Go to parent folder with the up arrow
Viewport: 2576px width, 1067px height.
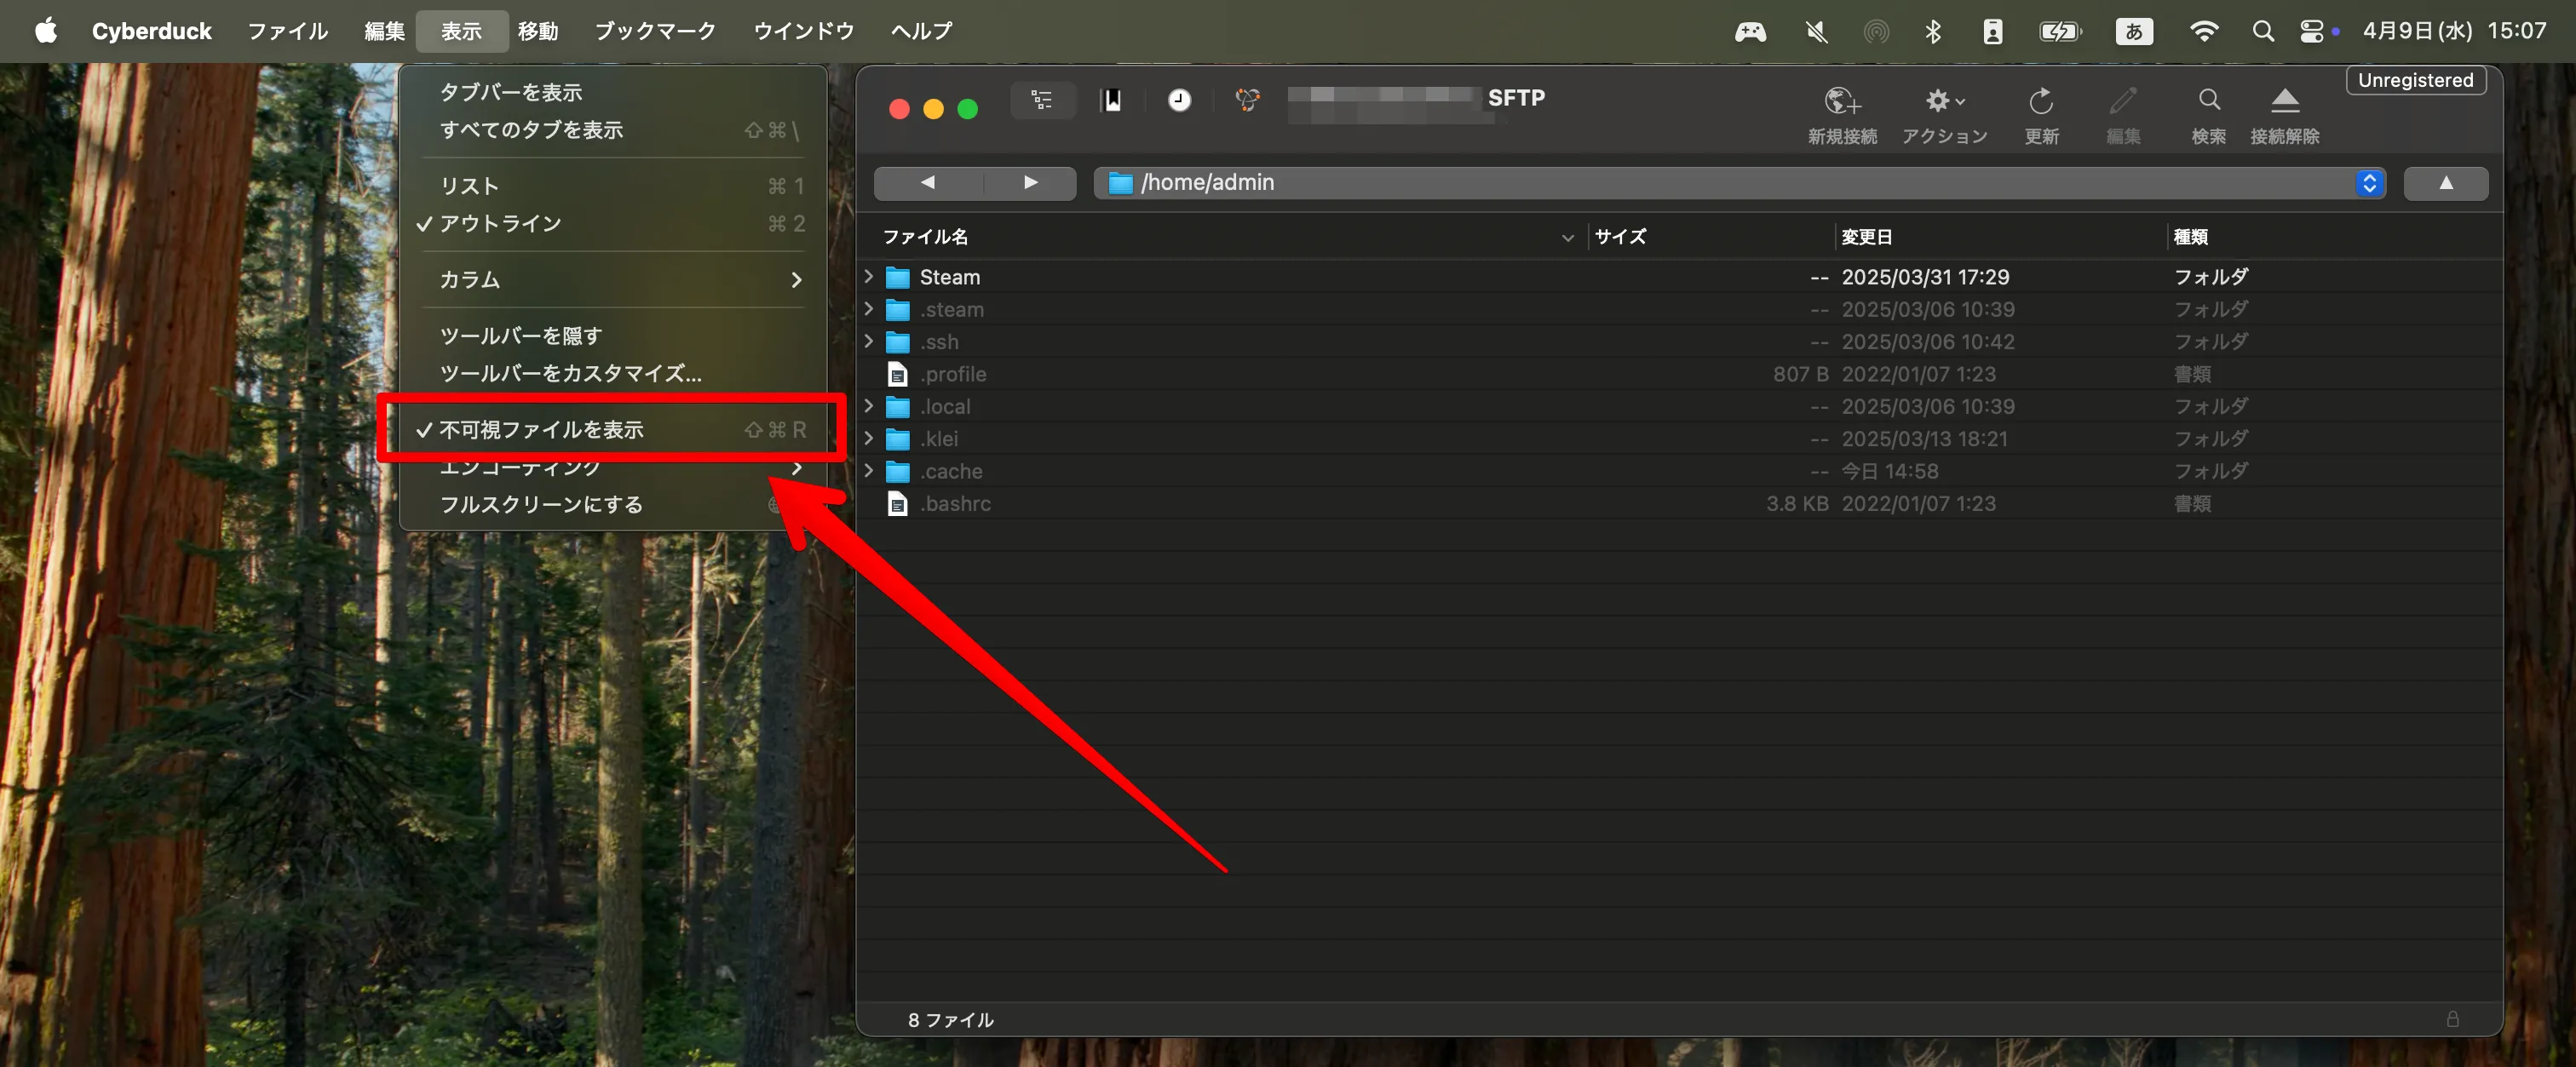pyautogui.click(x=2445, y=183)
